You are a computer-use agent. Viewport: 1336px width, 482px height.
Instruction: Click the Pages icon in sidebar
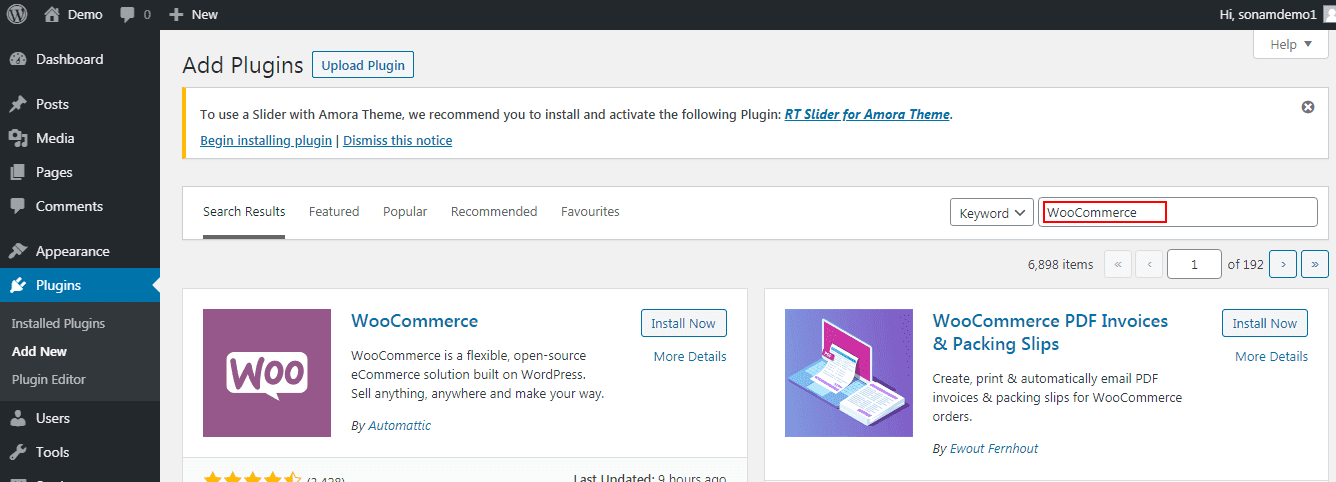[17, 172]
